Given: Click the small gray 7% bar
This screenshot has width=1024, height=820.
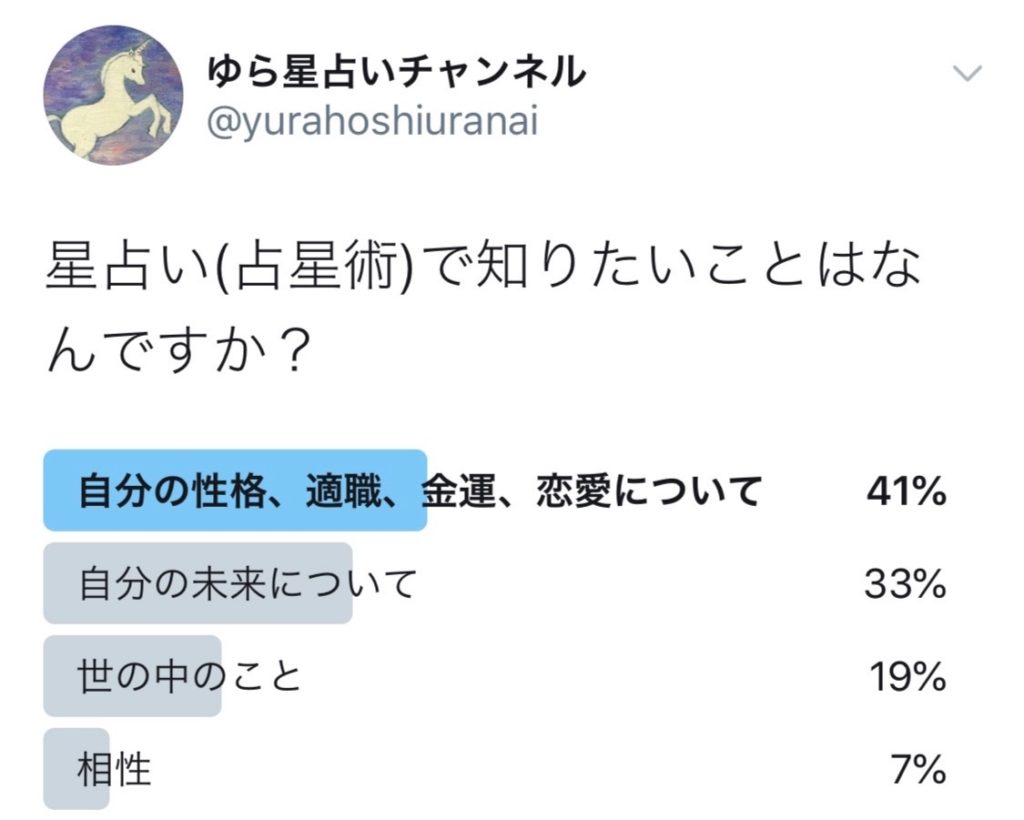Looking at the screenshot, I should coord(76,769).
